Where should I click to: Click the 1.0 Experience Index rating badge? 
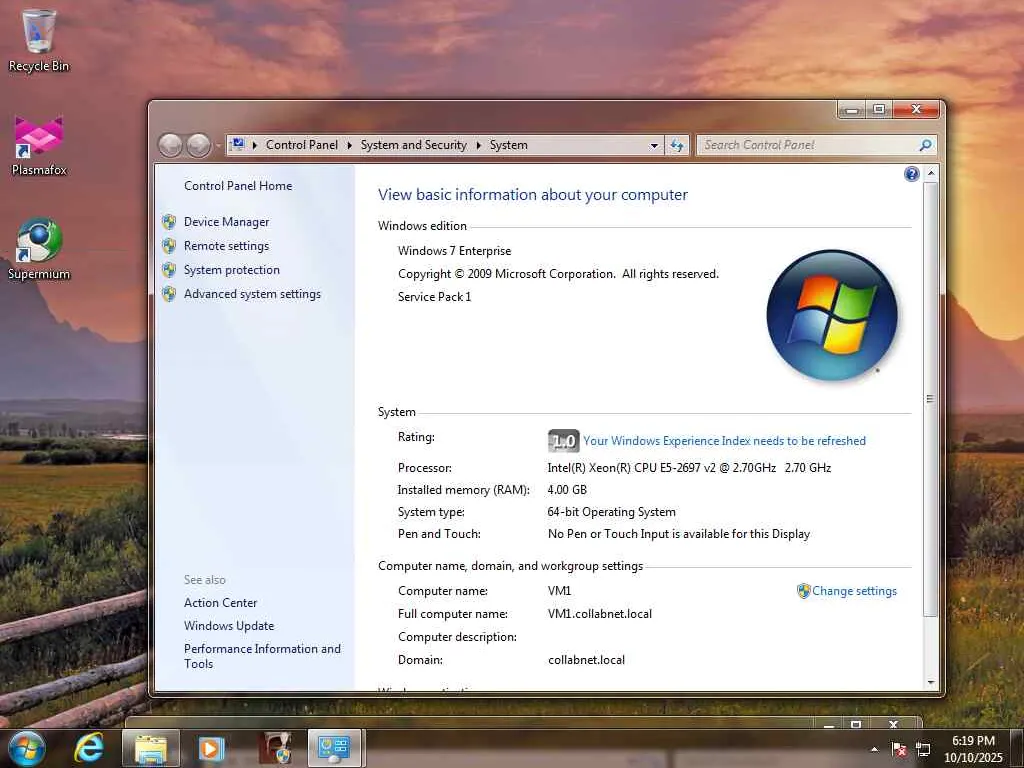563,441
